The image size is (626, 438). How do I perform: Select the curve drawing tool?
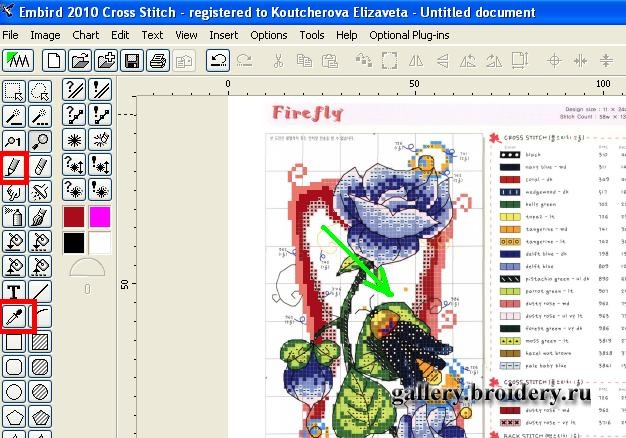pos(42,317)
